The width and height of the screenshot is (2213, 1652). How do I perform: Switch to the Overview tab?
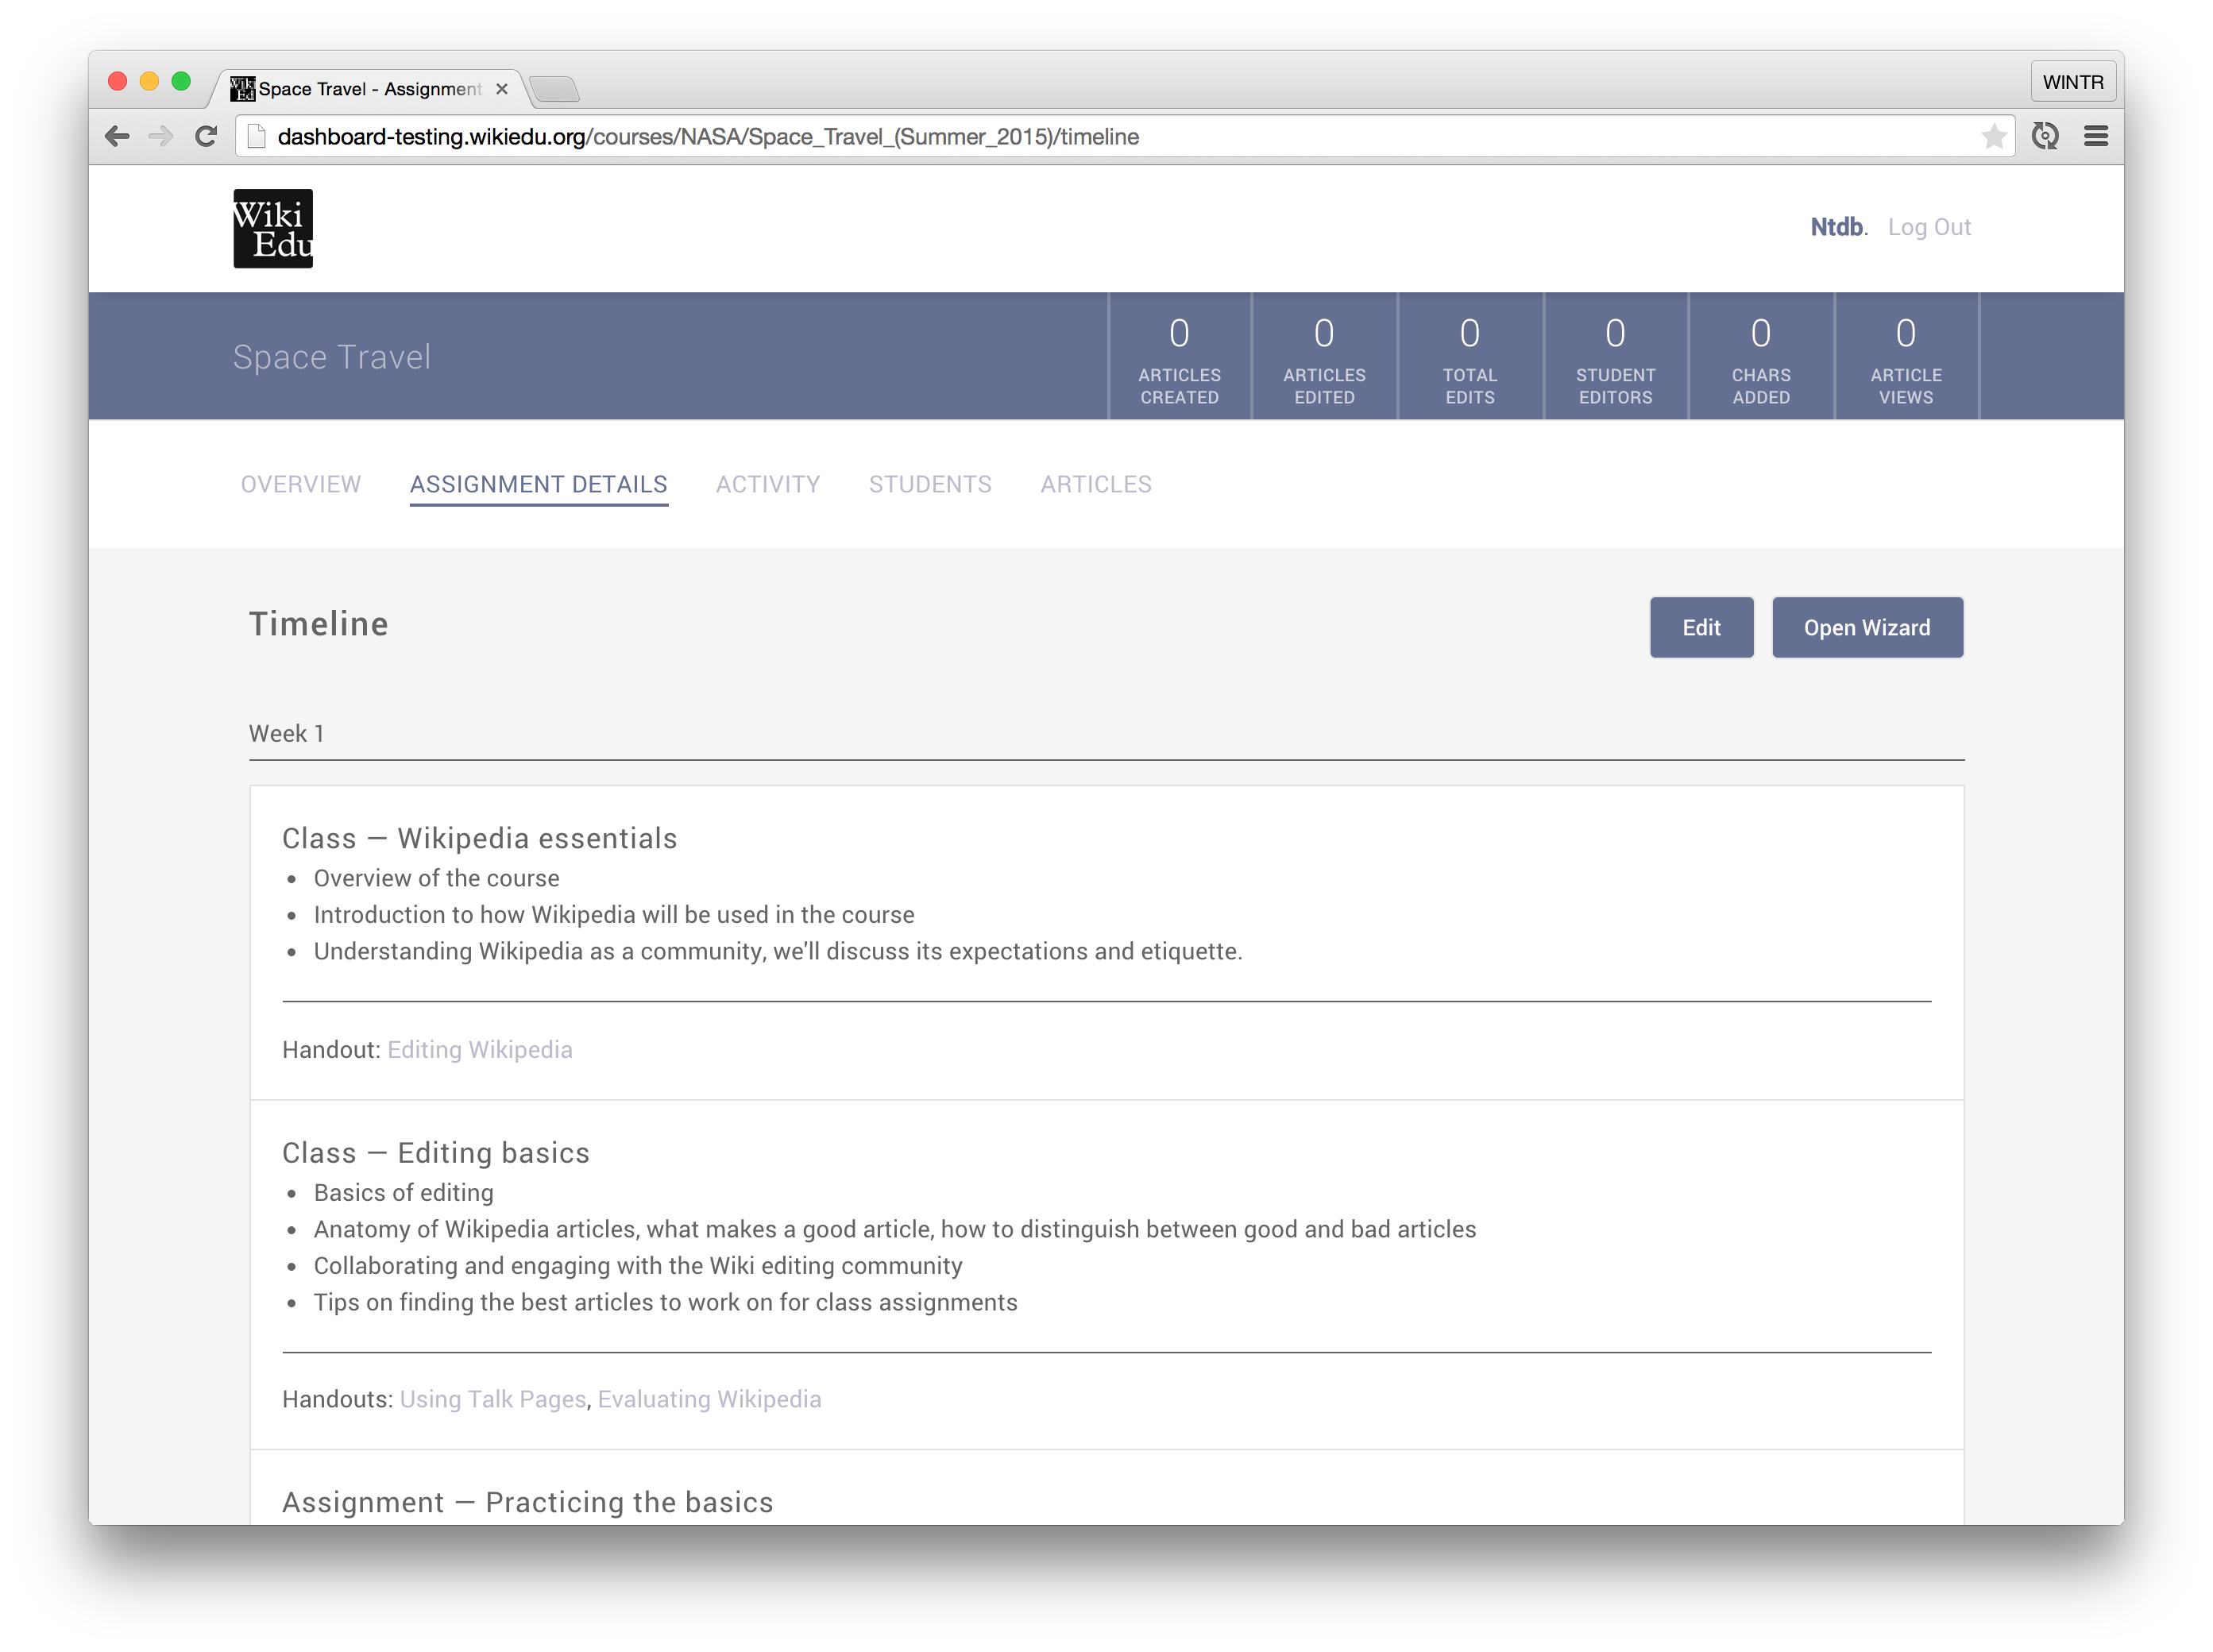(301, 484)
